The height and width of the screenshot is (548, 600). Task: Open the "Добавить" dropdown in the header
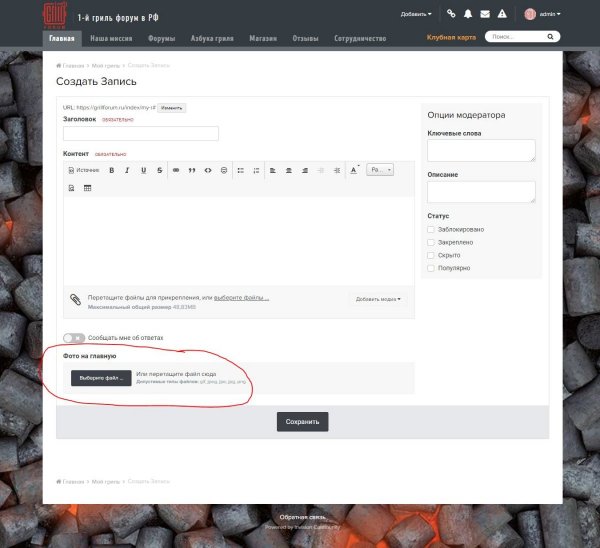(x=416, y=14)
